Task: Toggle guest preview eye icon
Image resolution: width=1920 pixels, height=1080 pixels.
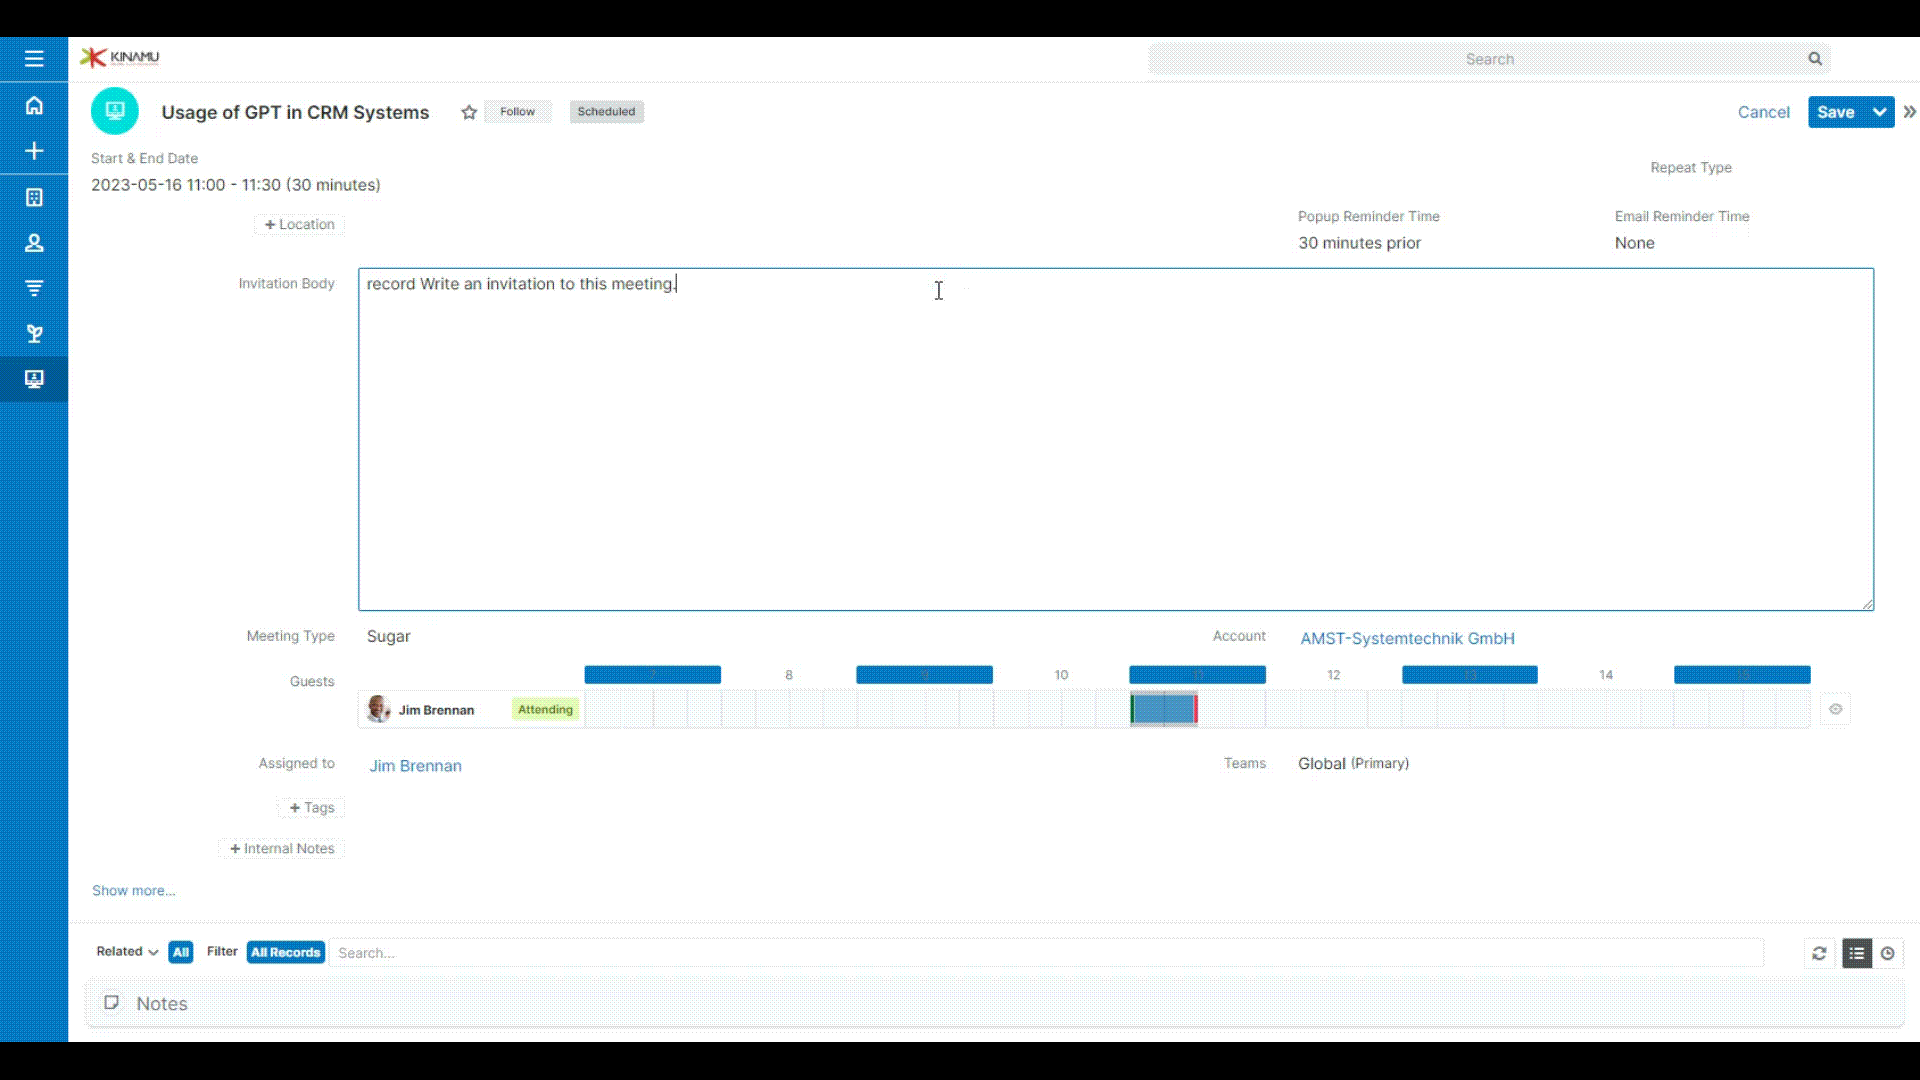Action: pos(1835,709)
